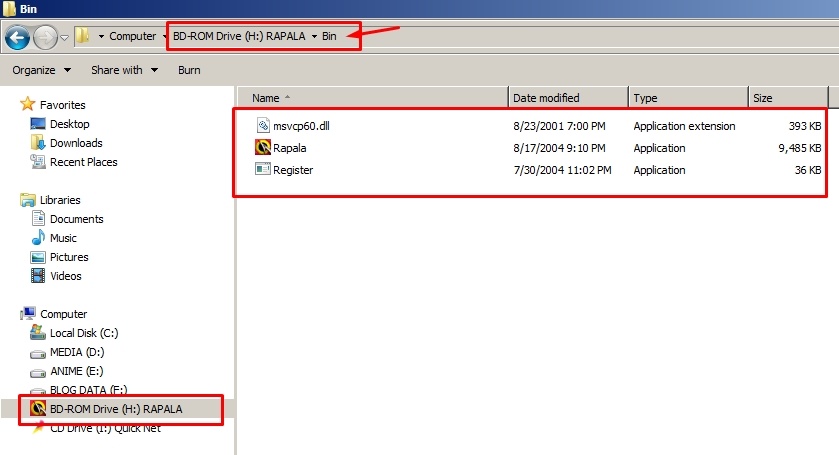Screen dimensions: 839x455
Task: Click the MEDIA (D:) drive icon
Action: [x=38, y=354]
